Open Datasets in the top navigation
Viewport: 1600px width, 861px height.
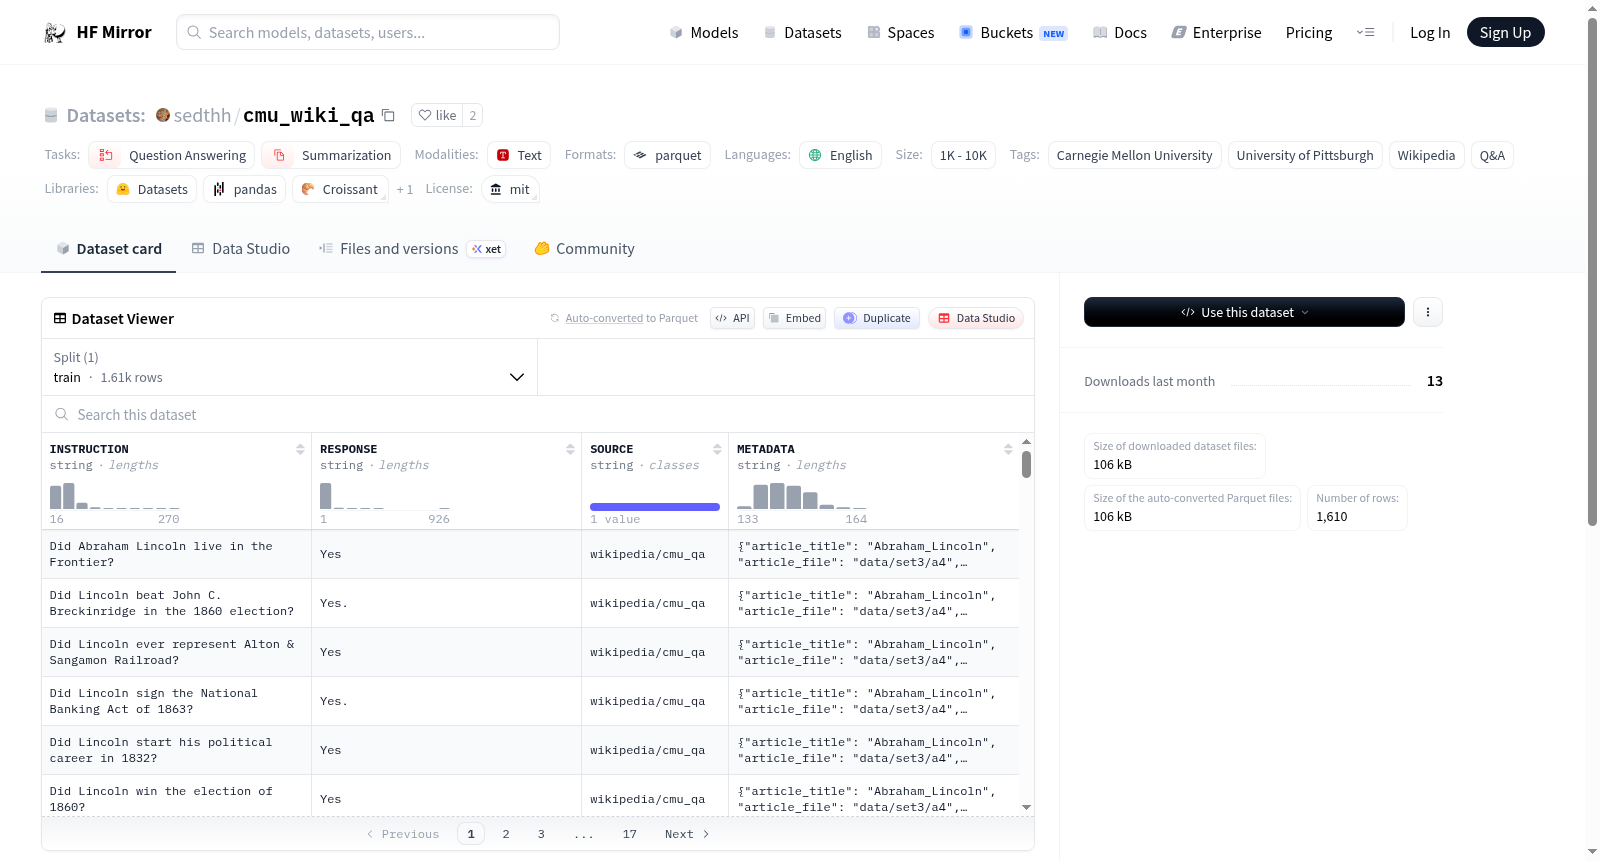click(803, 33)
